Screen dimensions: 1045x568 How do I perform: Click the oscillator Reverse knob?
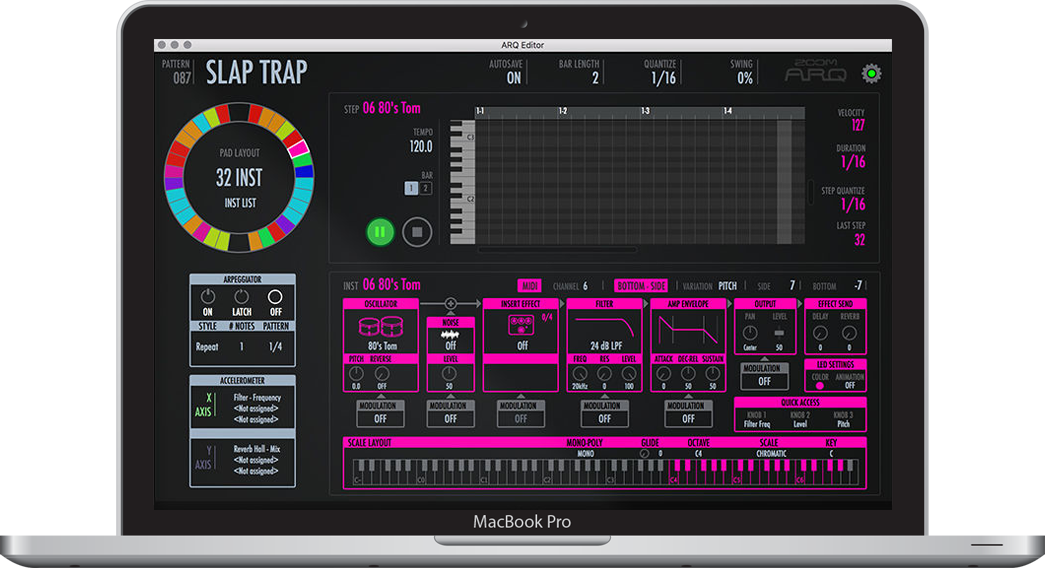(381, 373)
